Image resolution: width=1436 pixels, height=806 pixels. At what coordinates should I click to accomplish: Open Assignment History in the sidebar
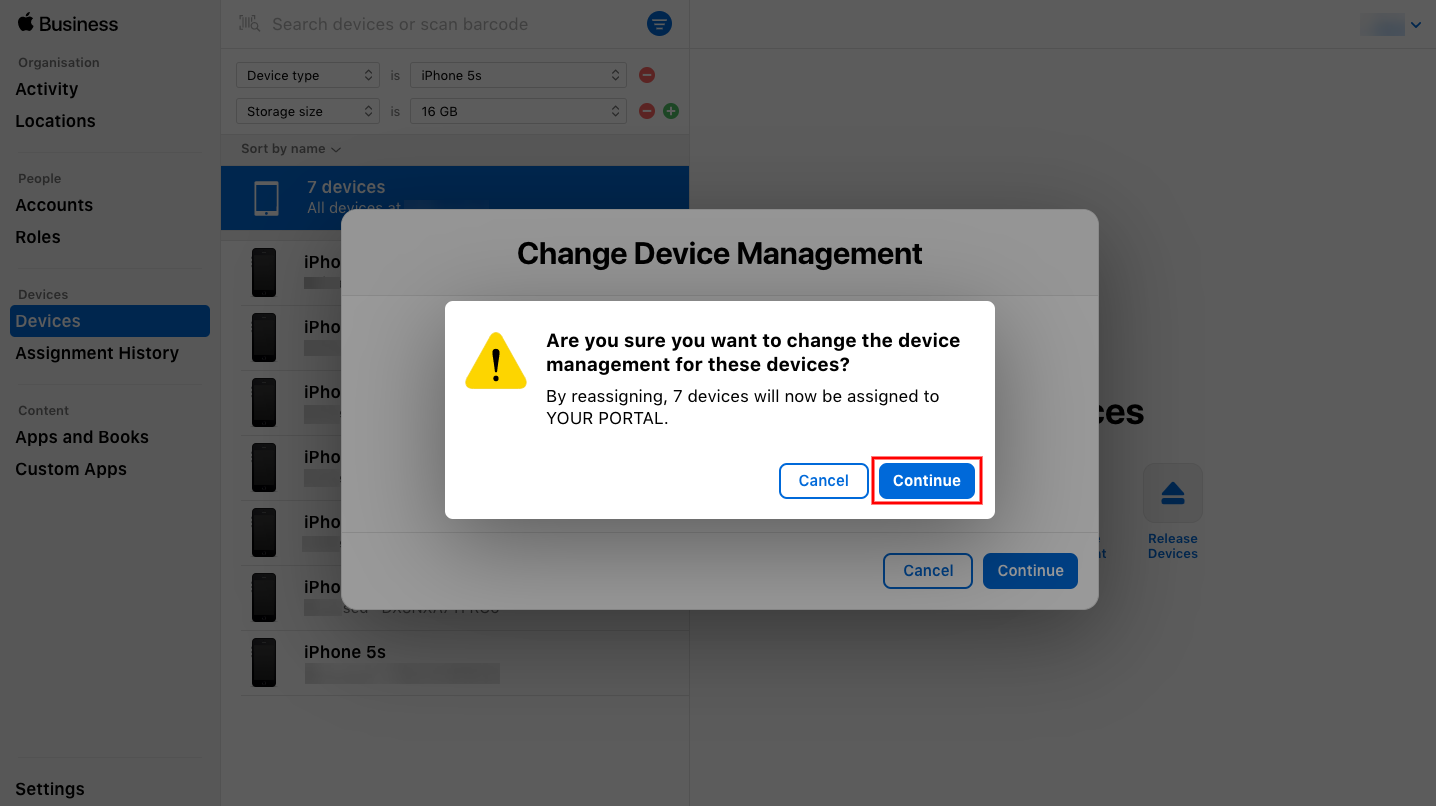pos(97,353)
